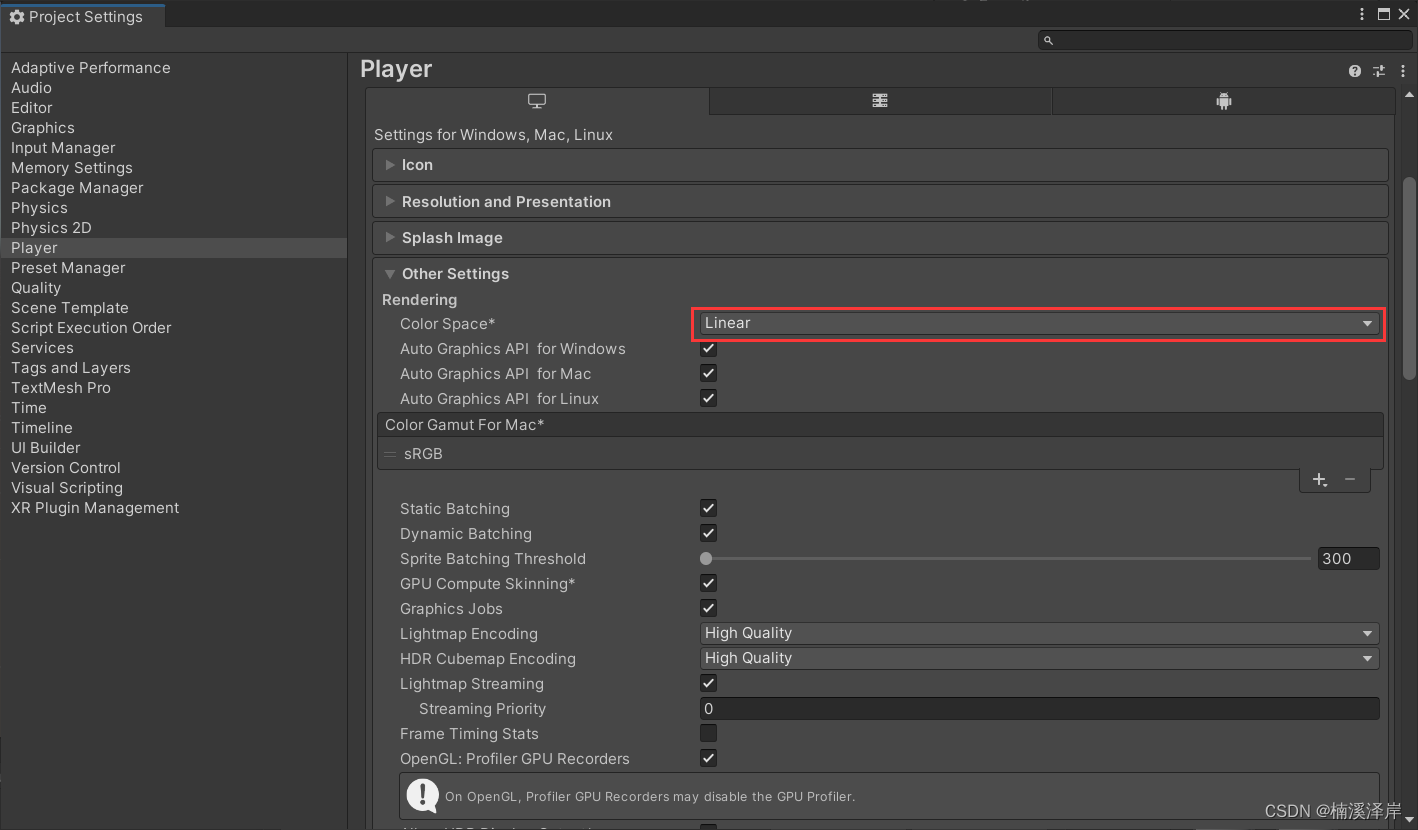Toggle Auto Graphics API for Mac
1418x830 pixels.
click(708, 373)
